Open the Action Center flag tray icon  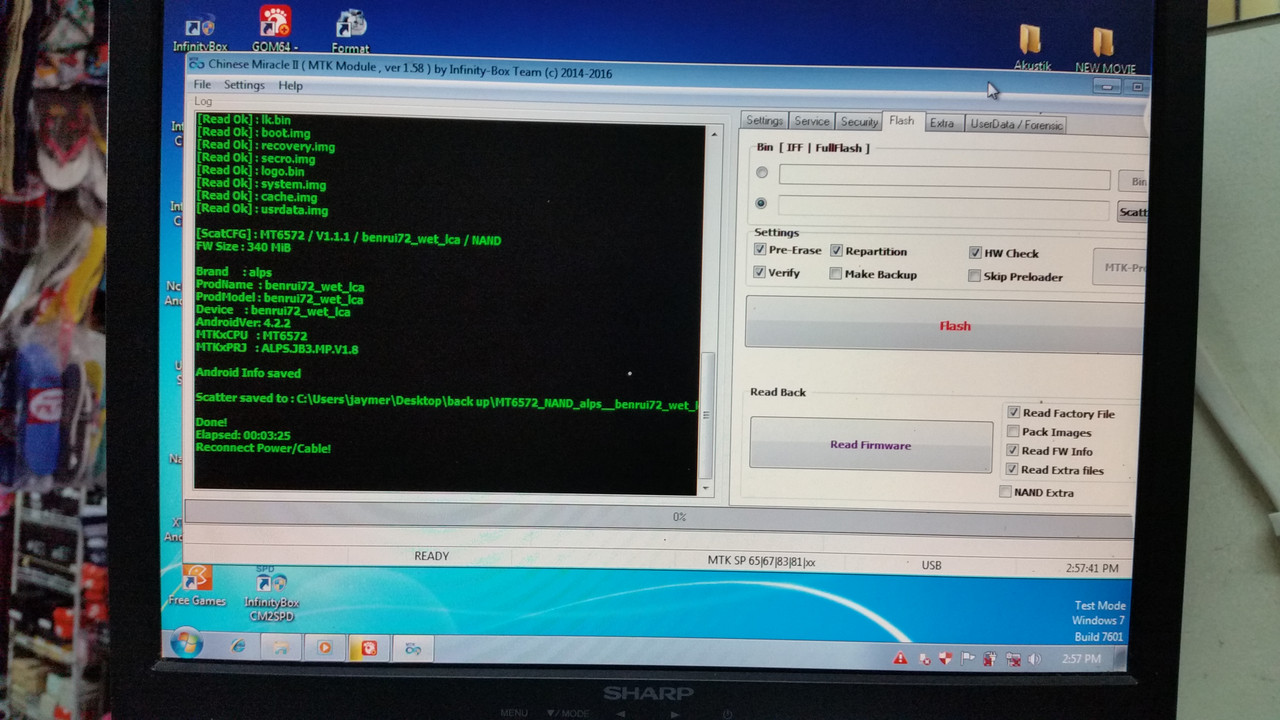(967, 659)
